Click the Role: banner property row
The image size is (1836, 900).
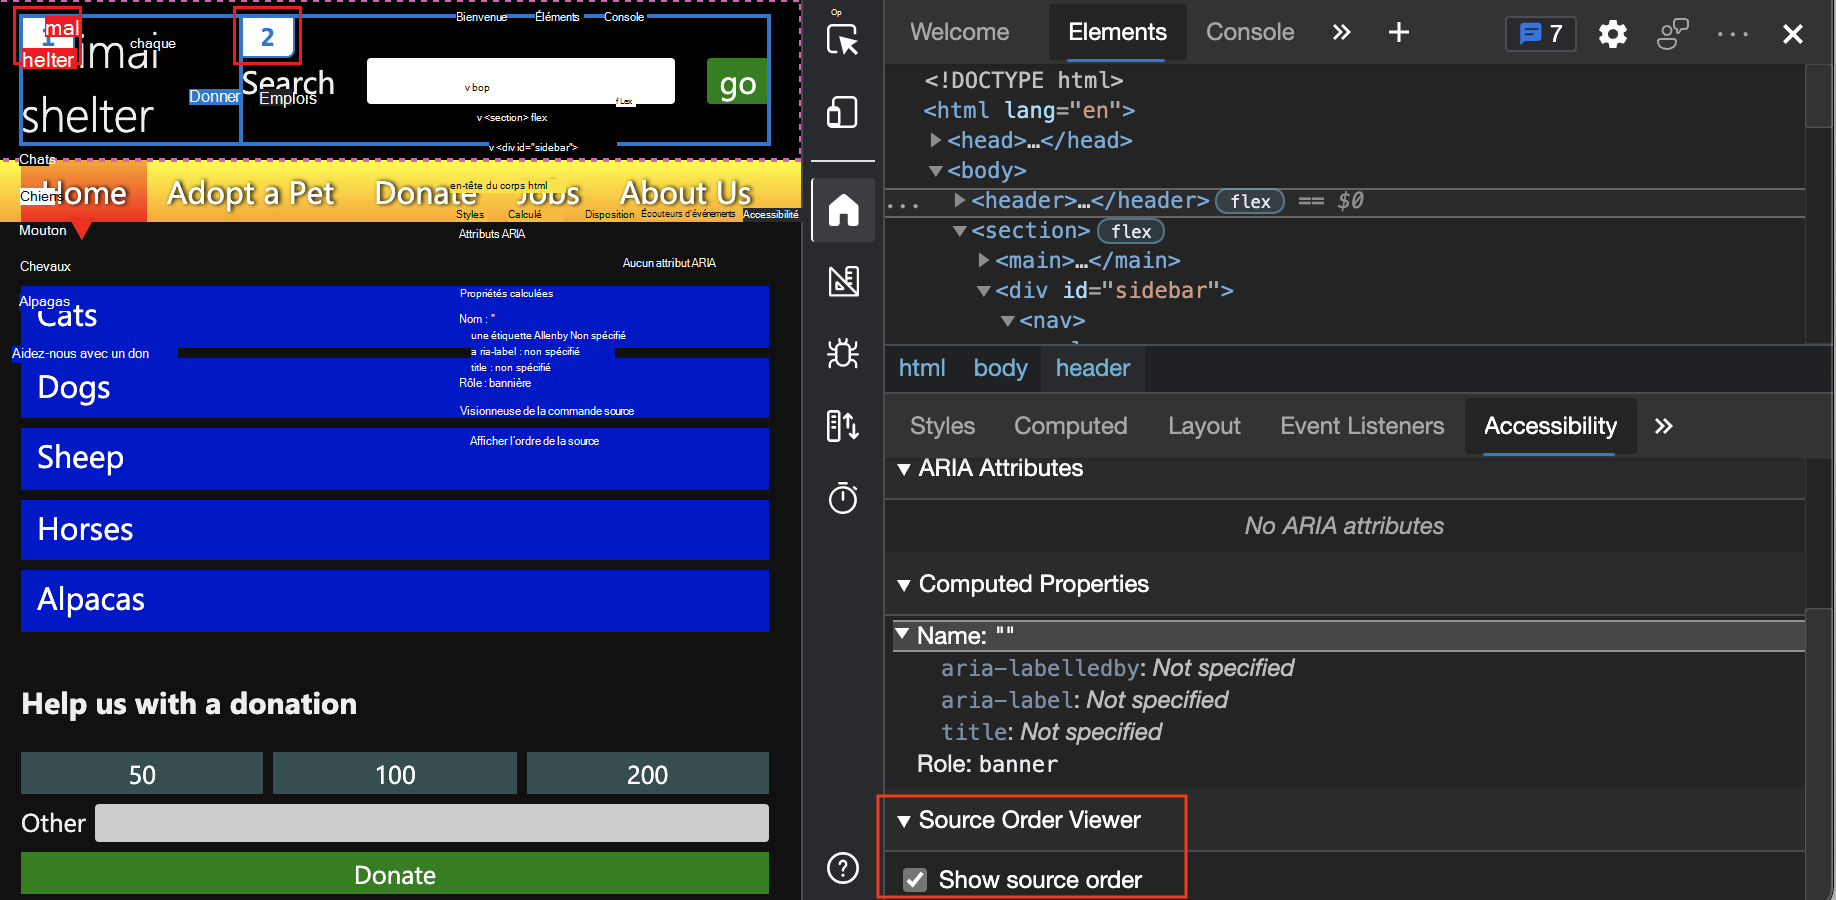click(x=988, y=764)
